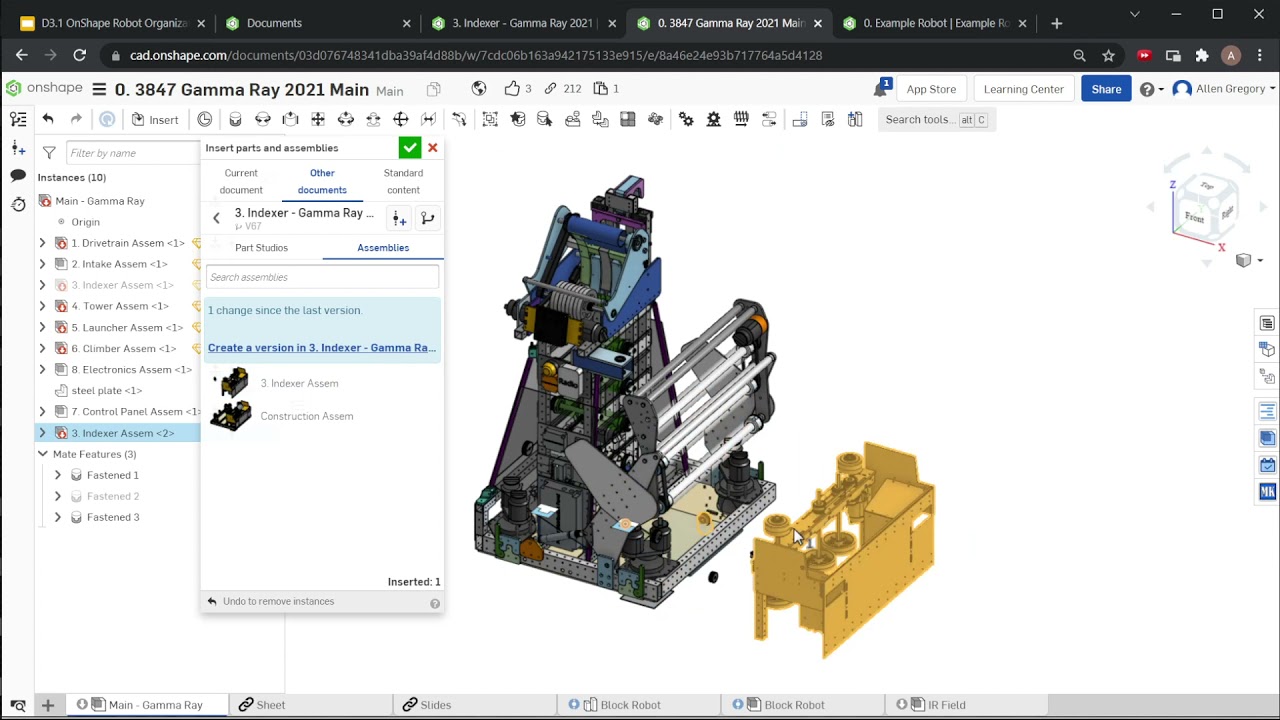Open the comments speech bubble icon
This screenshot has height=720, width=1280.
[x=18, y=175]
